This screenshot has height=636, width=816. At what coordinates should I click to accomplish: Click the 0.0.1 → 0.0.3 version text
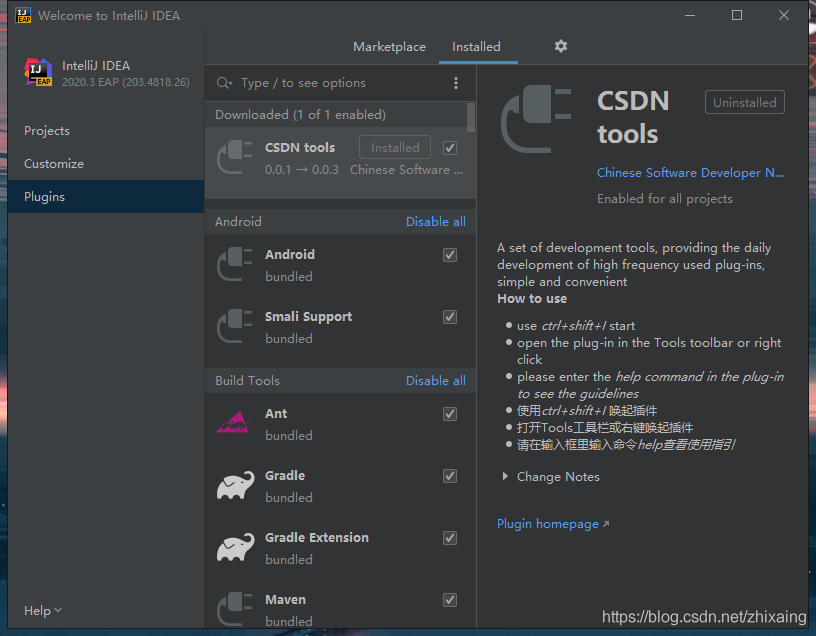coord(301,170)
